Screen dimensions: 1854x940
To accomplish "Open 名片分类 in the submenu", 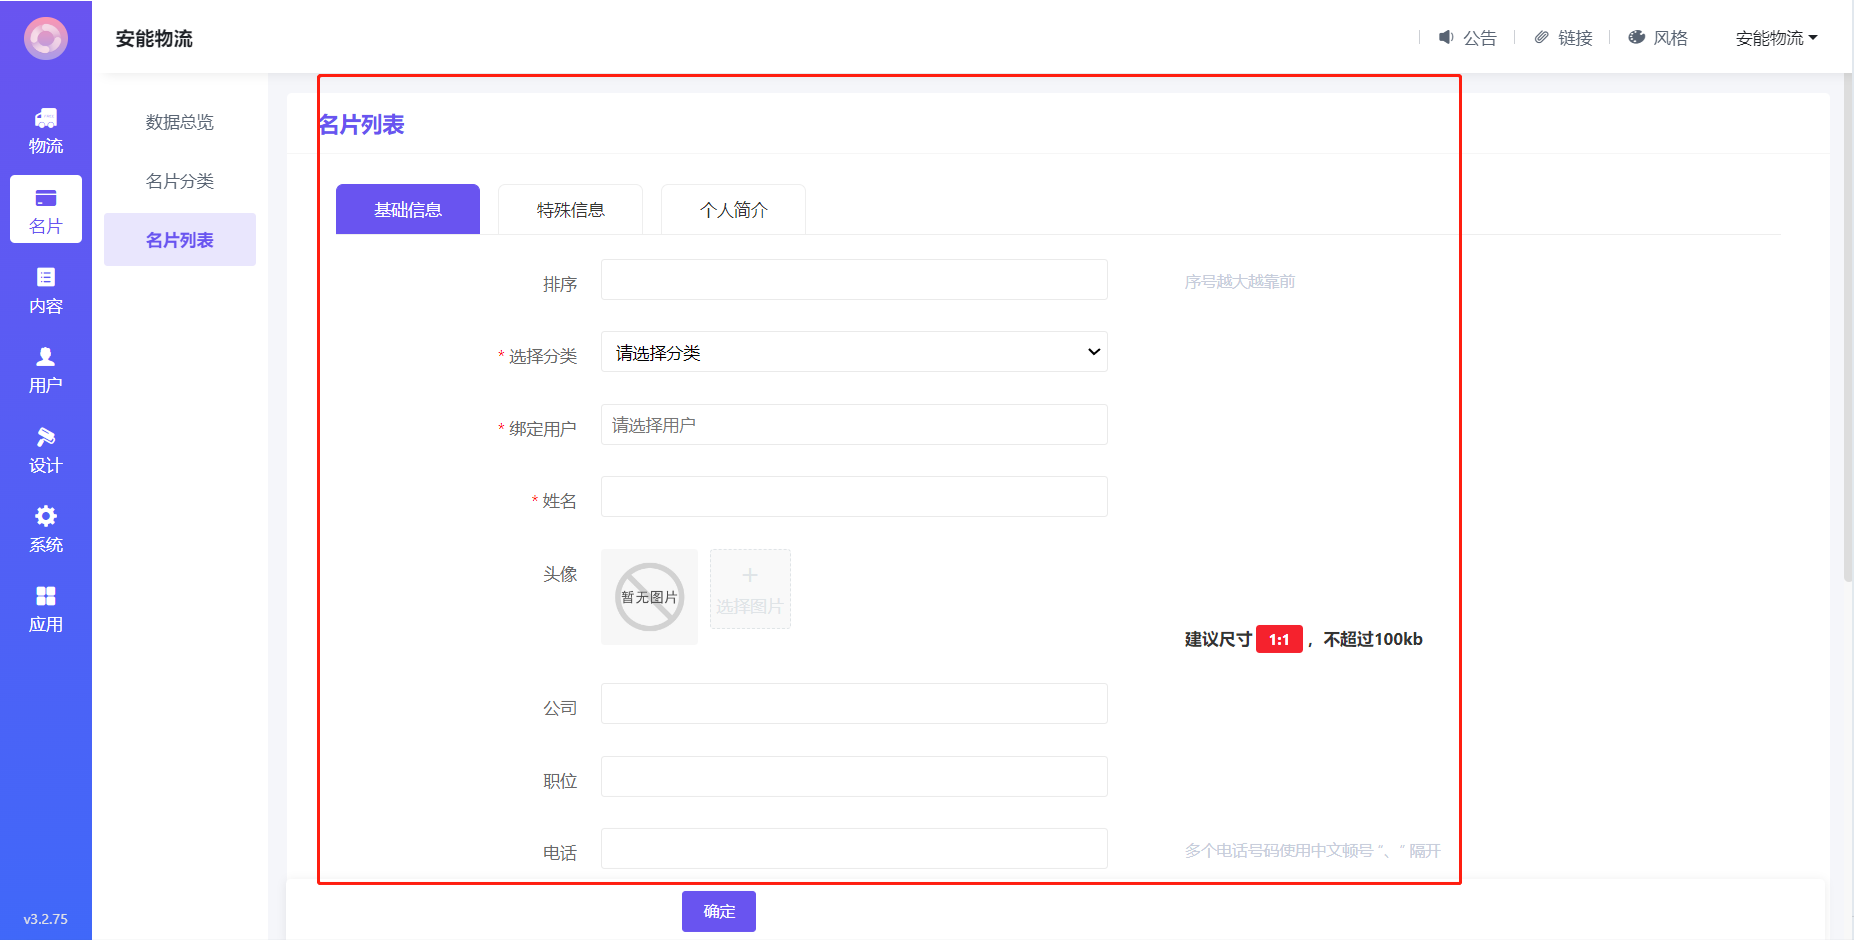I will click(x=180, y=181).
